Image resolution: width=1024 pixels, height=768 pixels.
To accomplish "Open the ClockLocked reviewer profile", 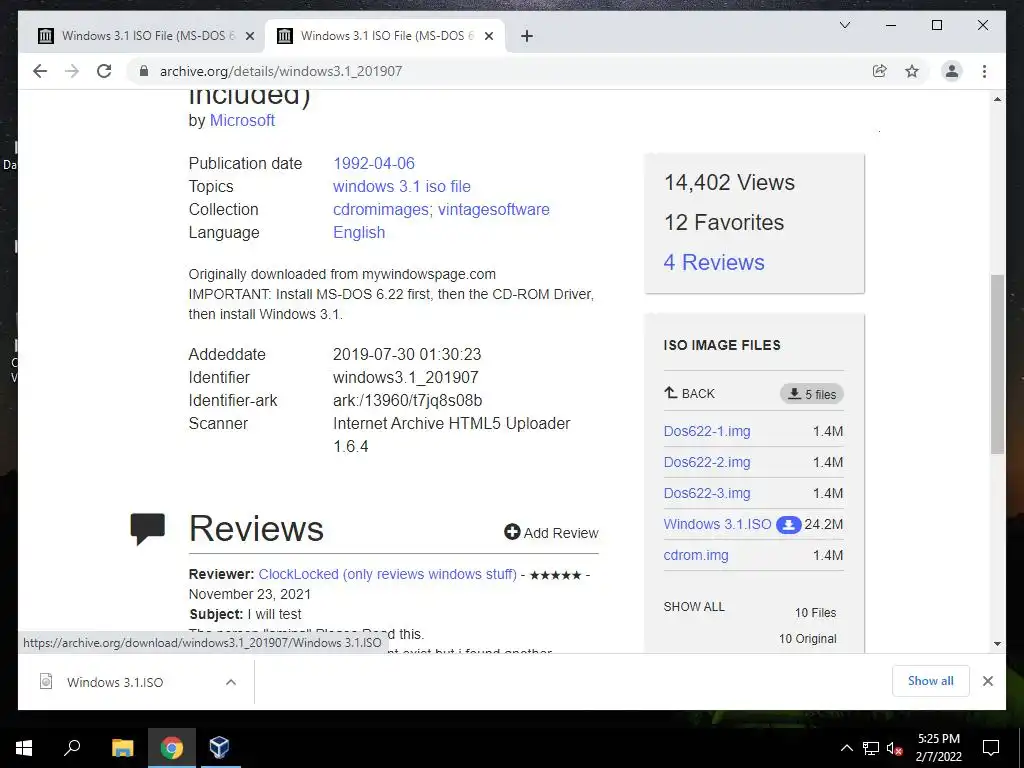I will [387, 574].
